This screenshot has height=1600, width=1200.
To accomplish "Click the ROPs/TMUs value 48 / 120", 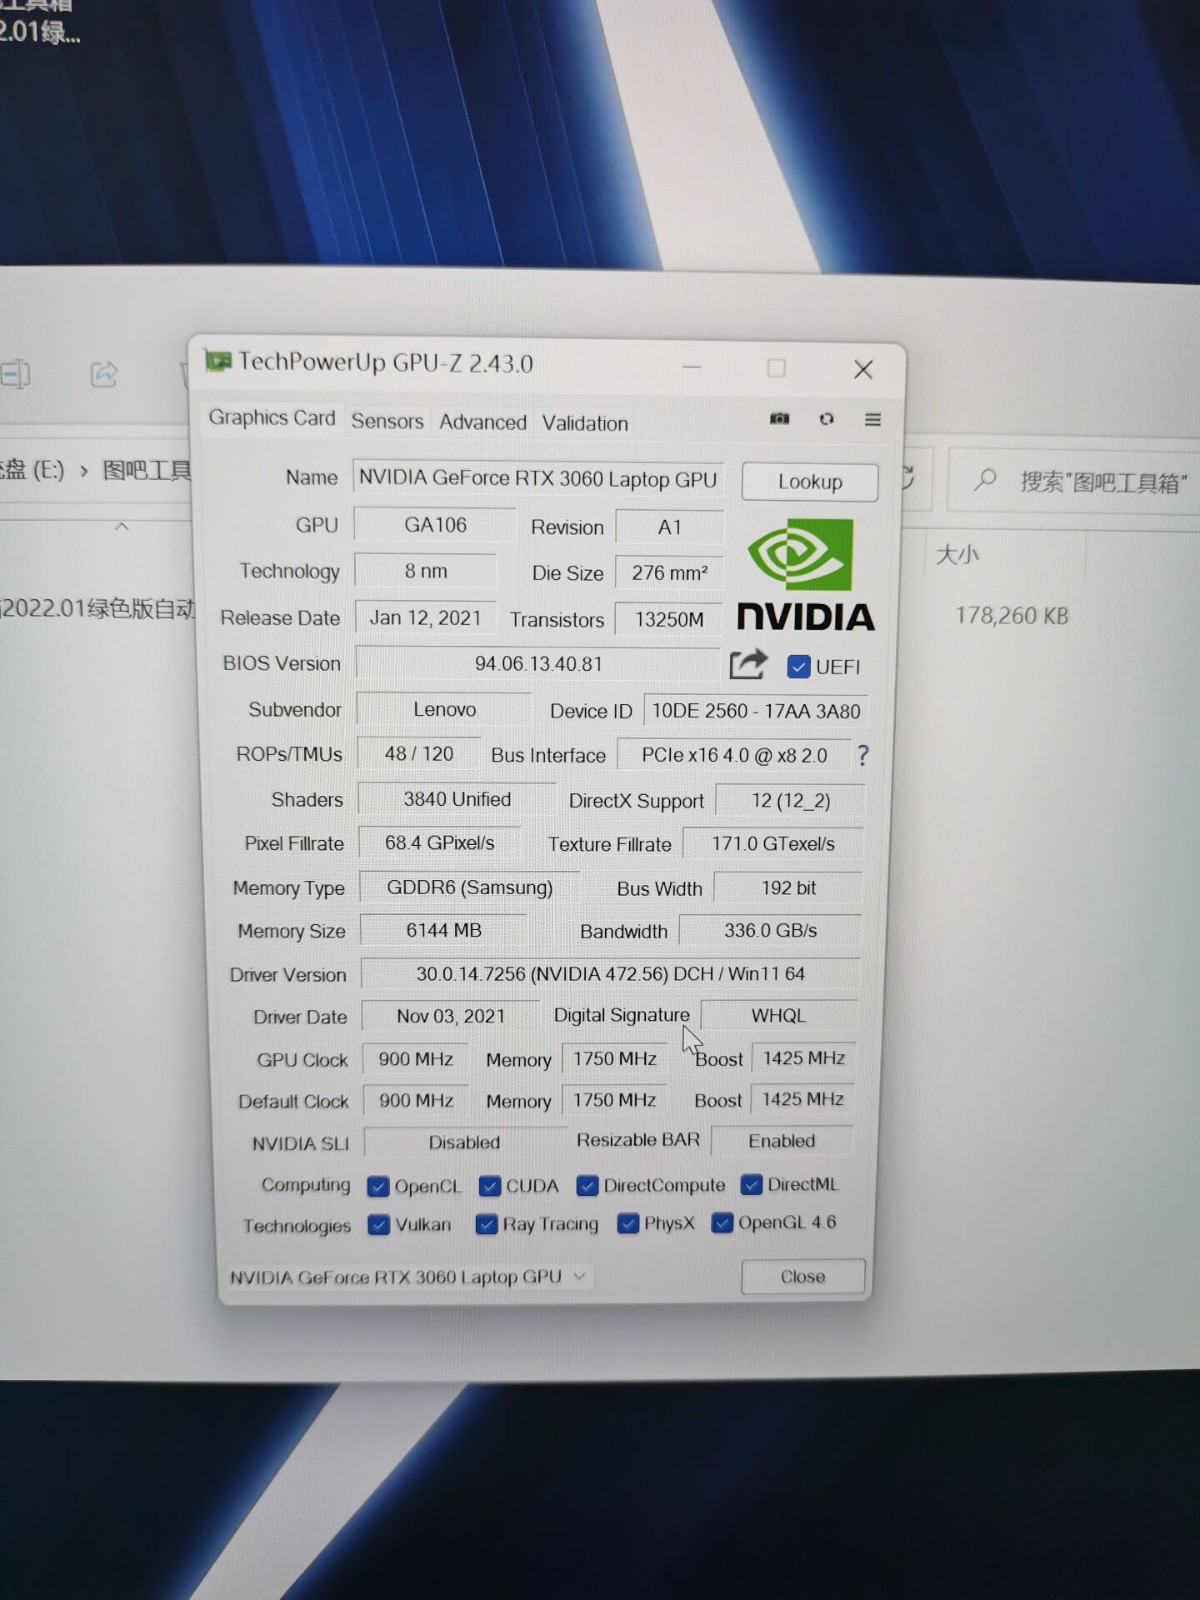I will pos(419,754).
